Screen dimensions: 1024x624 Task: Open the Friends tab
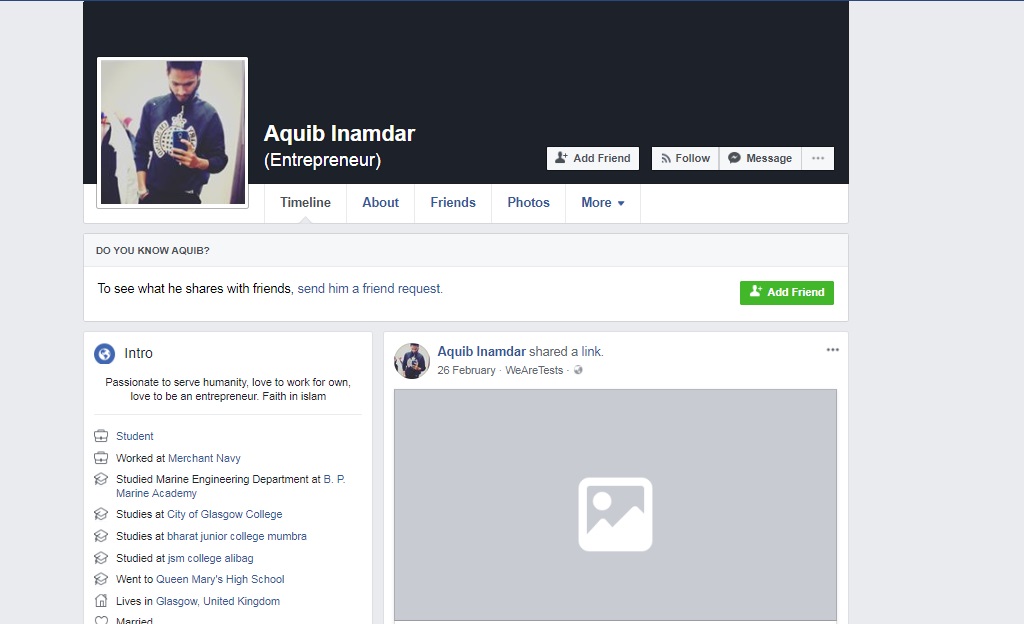coord(453,202)
